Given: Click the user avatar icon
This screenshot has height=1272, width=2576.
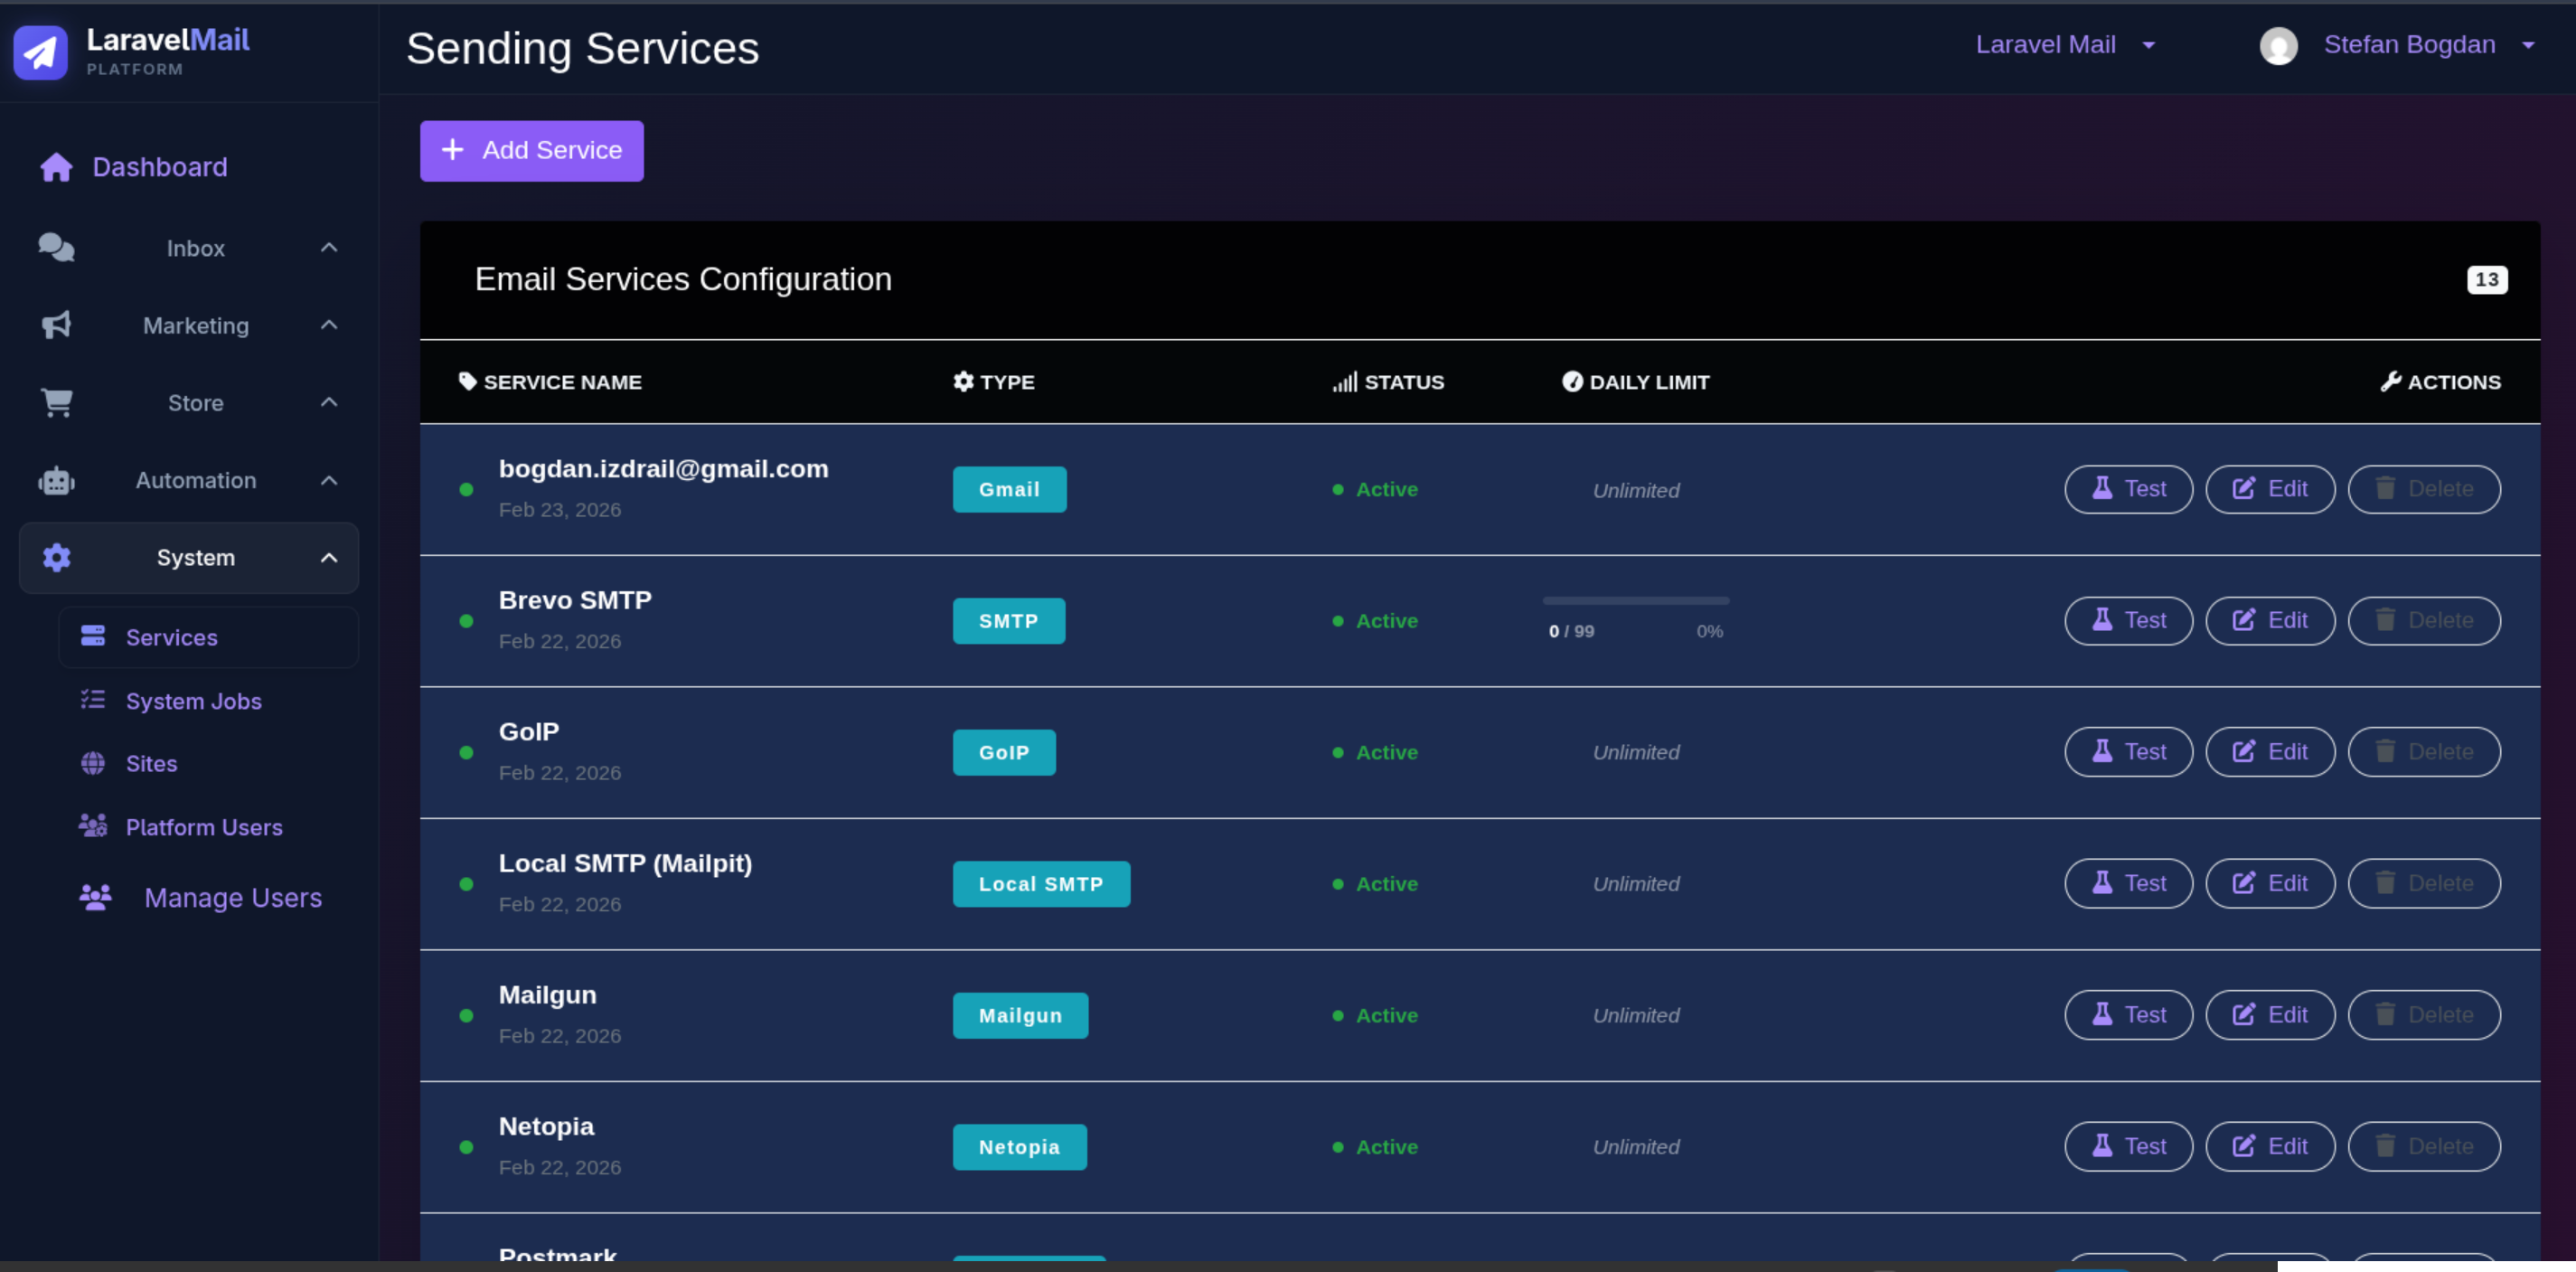Looking at the screenshot, I should [2278, 45].
